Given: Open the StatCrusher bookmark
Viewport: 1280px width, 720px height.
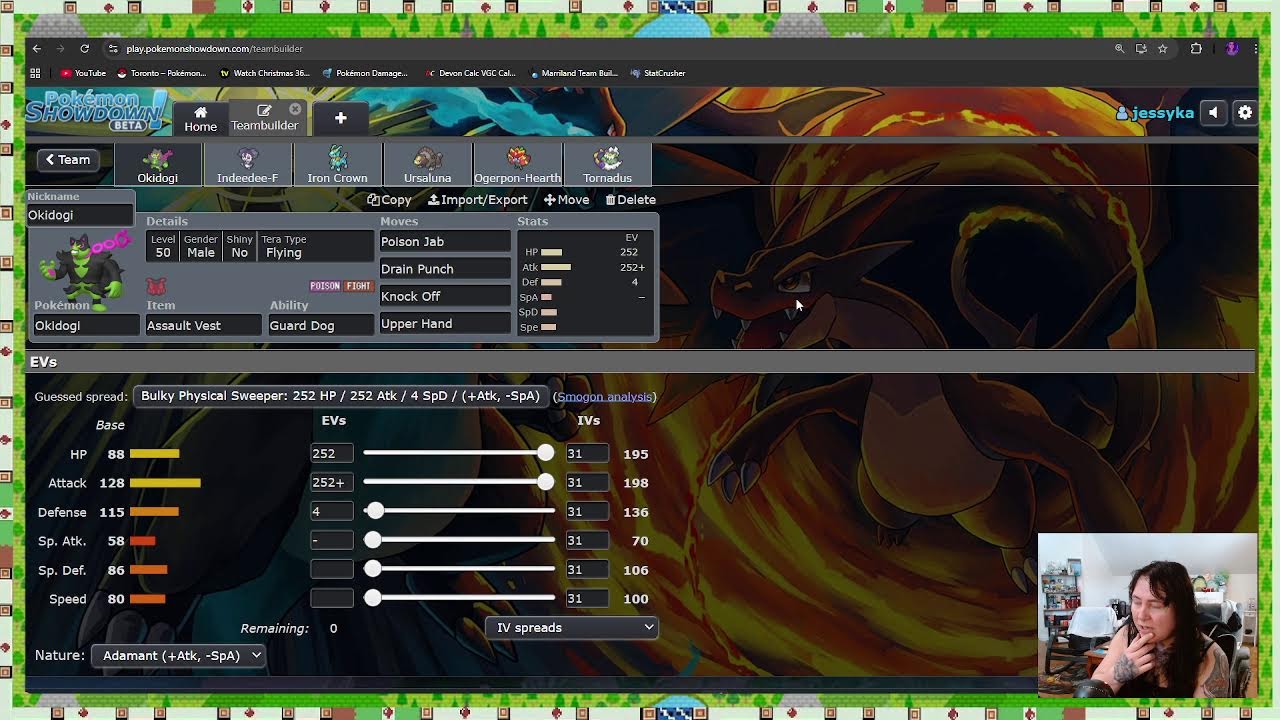Looking at the screenshot, I should 658,73.
